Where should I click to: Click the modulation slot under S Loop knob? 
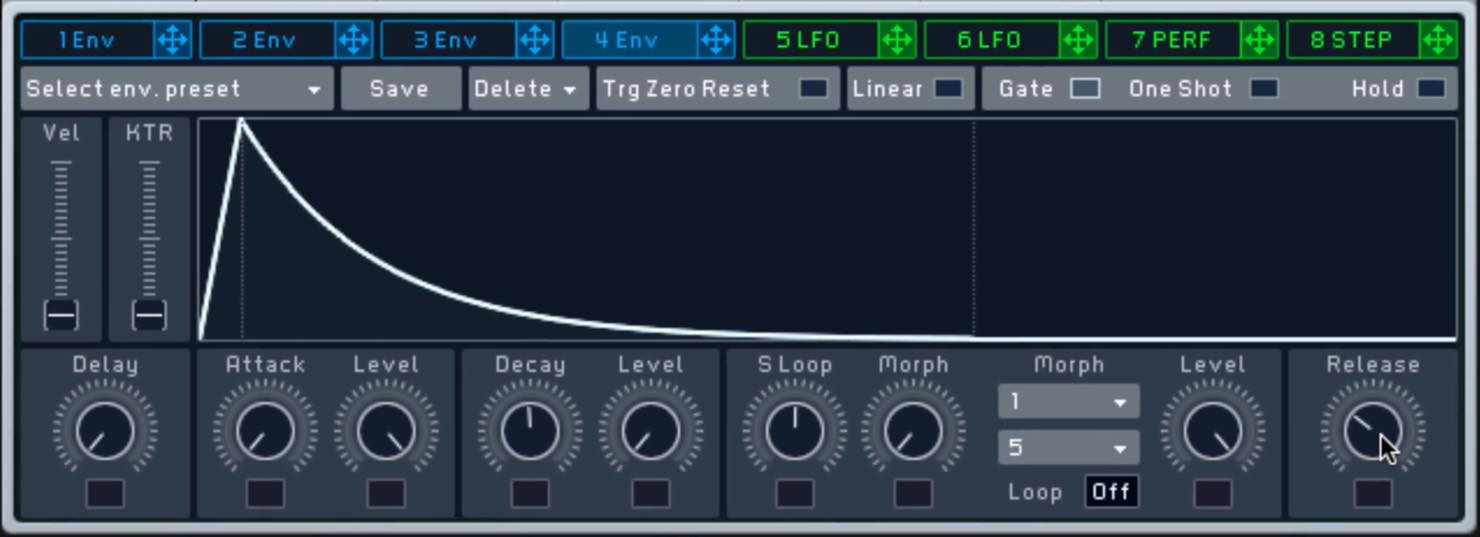[795, 493]
